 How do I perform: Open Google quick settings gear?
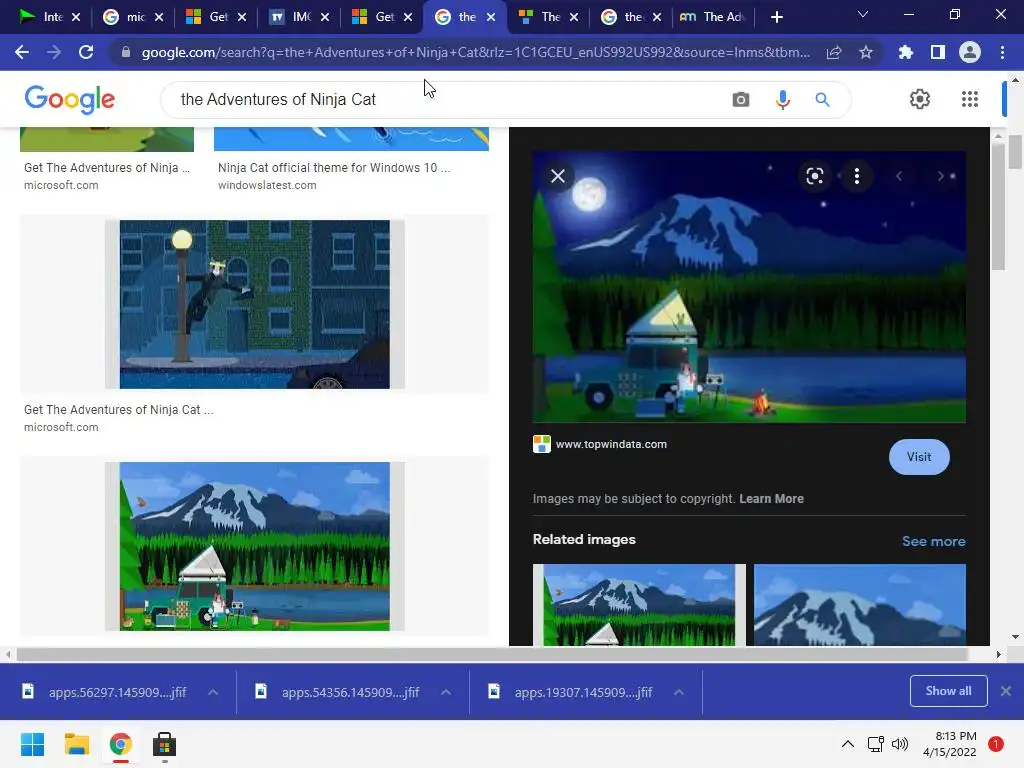[920, 99]
